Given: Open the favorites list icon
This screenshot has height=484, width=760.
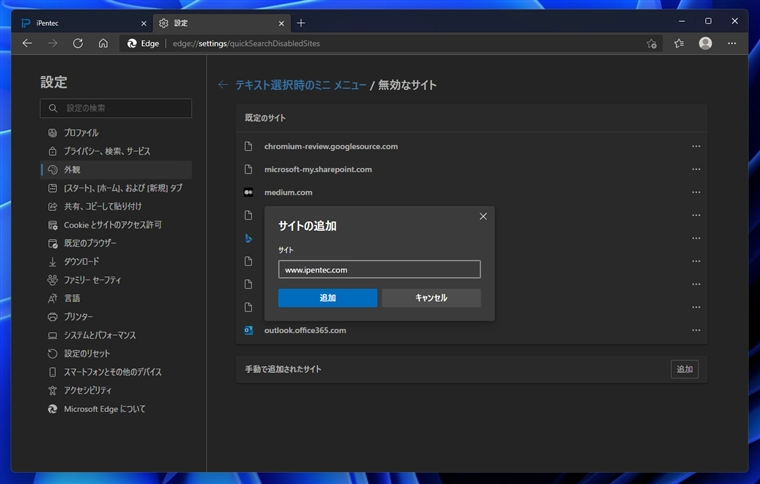Looking at the screenshot, I should [679, 44].
